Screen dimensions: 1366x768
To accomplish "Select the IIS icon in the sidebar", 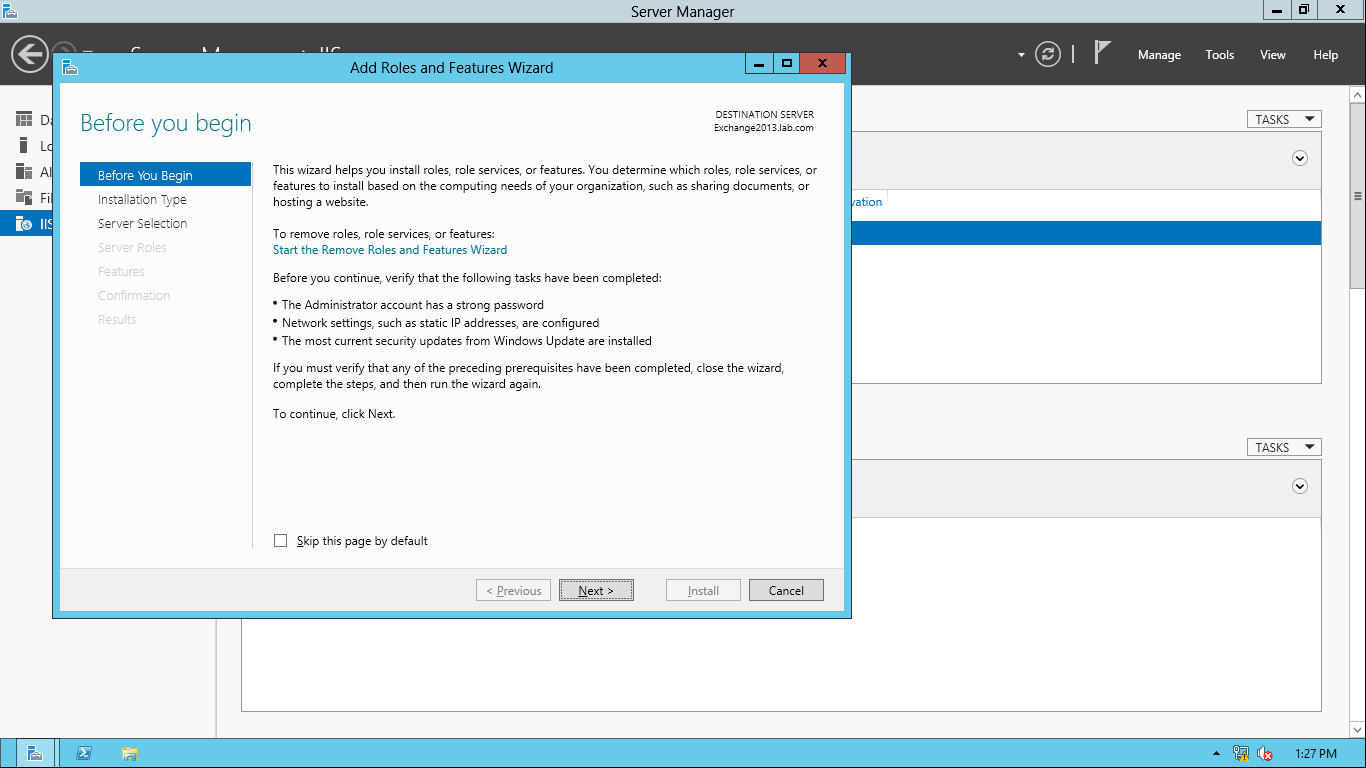I will [24, 224].
